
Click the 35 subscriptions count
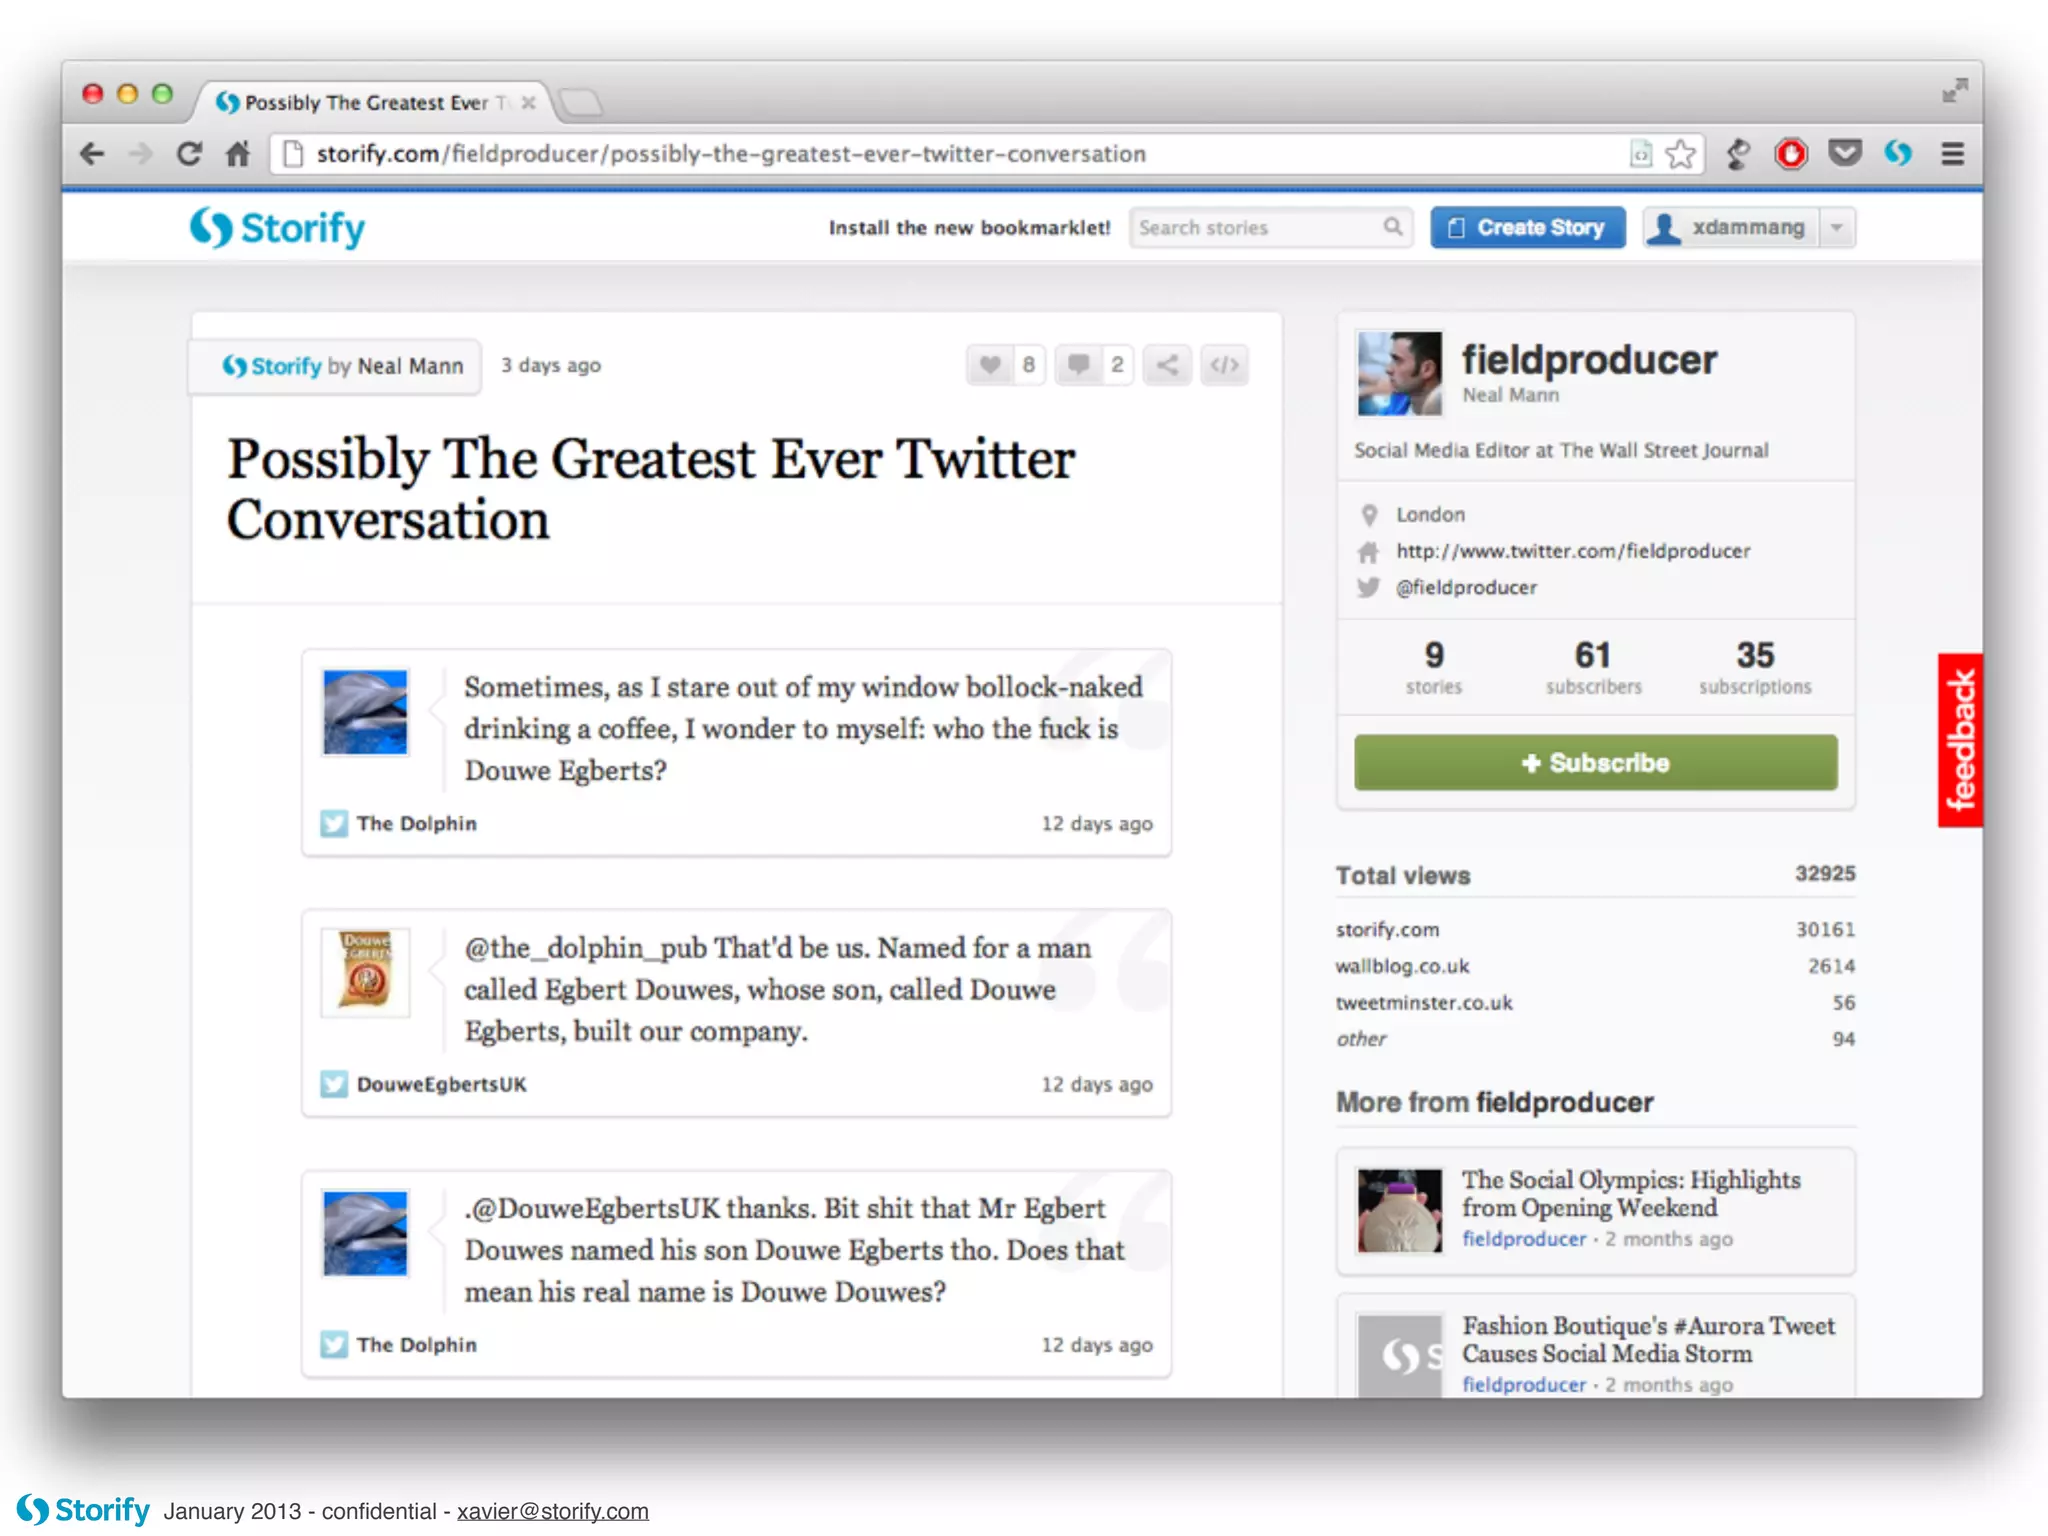pyautogui.click(x=1755, y=667)
